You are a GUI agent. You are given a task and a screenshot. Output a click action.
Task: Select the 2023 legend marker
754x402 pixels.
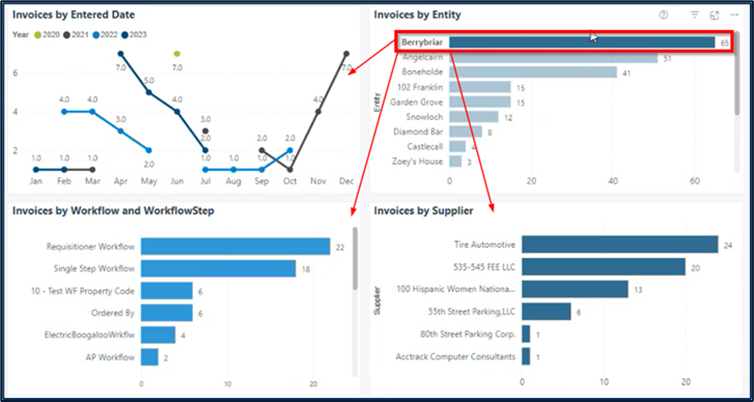pyautogui.click(x=126, y=35)
